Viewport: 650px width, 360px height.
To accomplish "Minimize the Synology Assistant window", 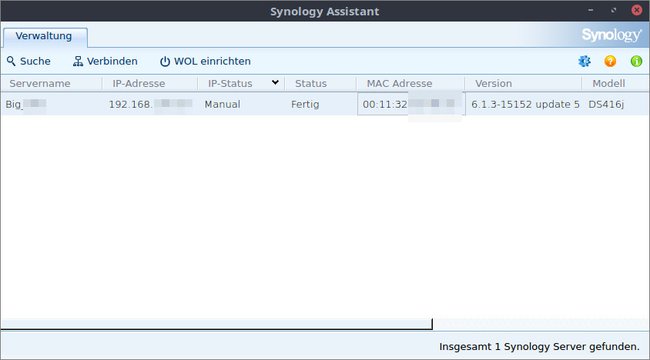I will point(590,10).
